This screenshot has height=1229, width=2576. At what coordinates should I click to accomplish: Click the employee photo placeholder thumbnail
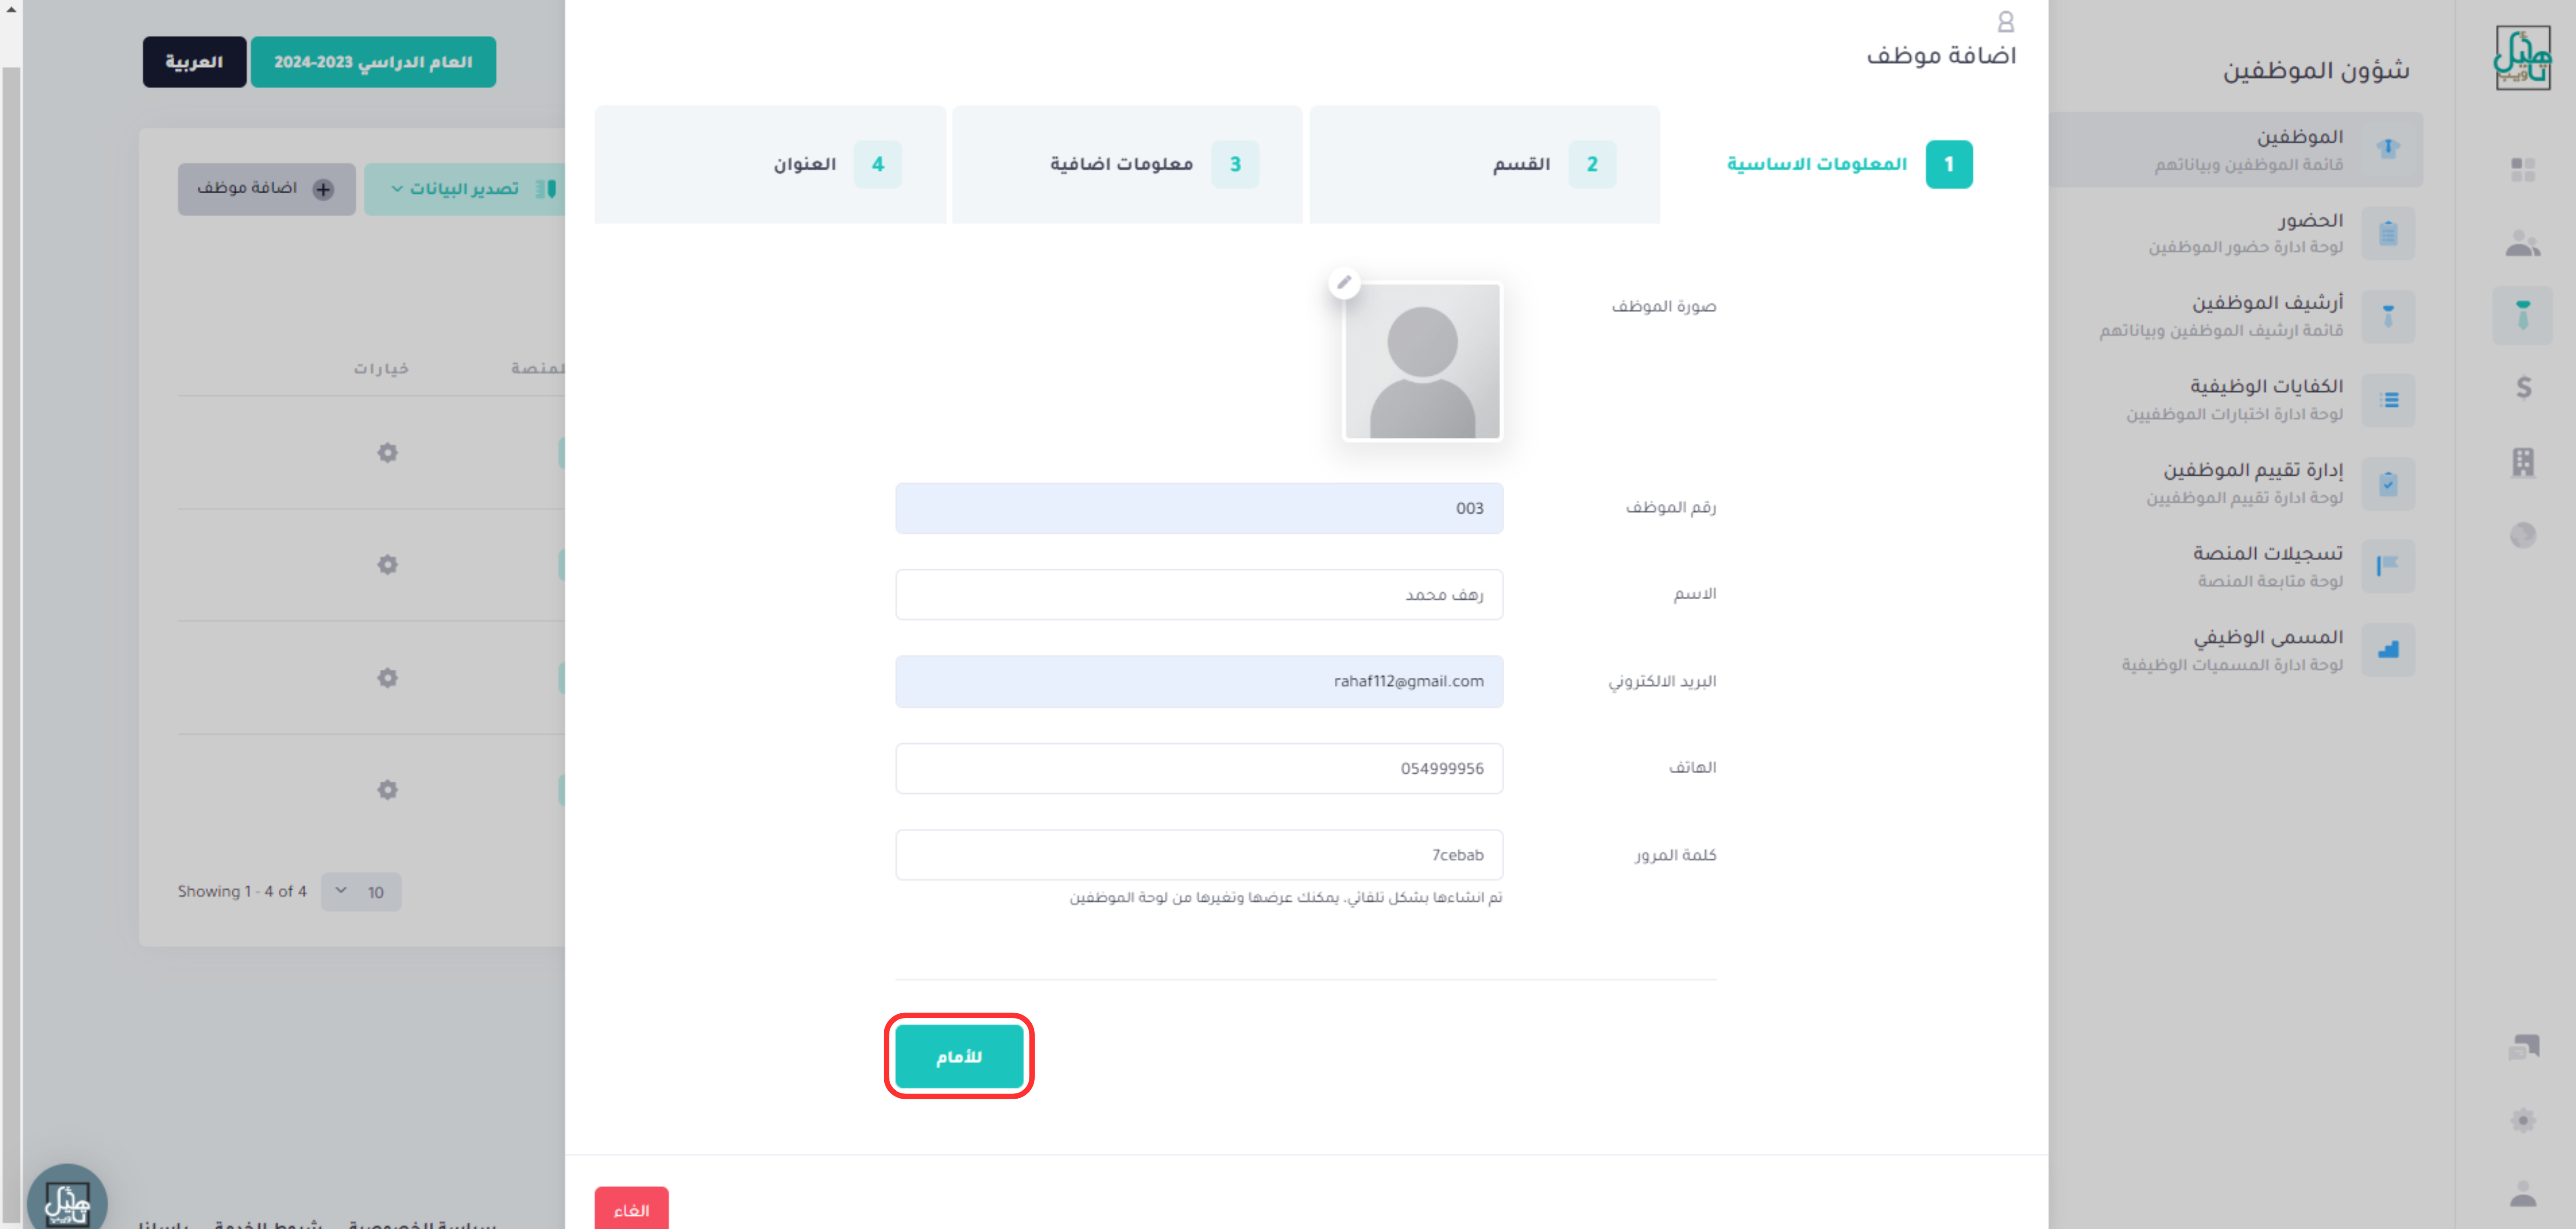pyautogui.click(x=1422, y=361)
